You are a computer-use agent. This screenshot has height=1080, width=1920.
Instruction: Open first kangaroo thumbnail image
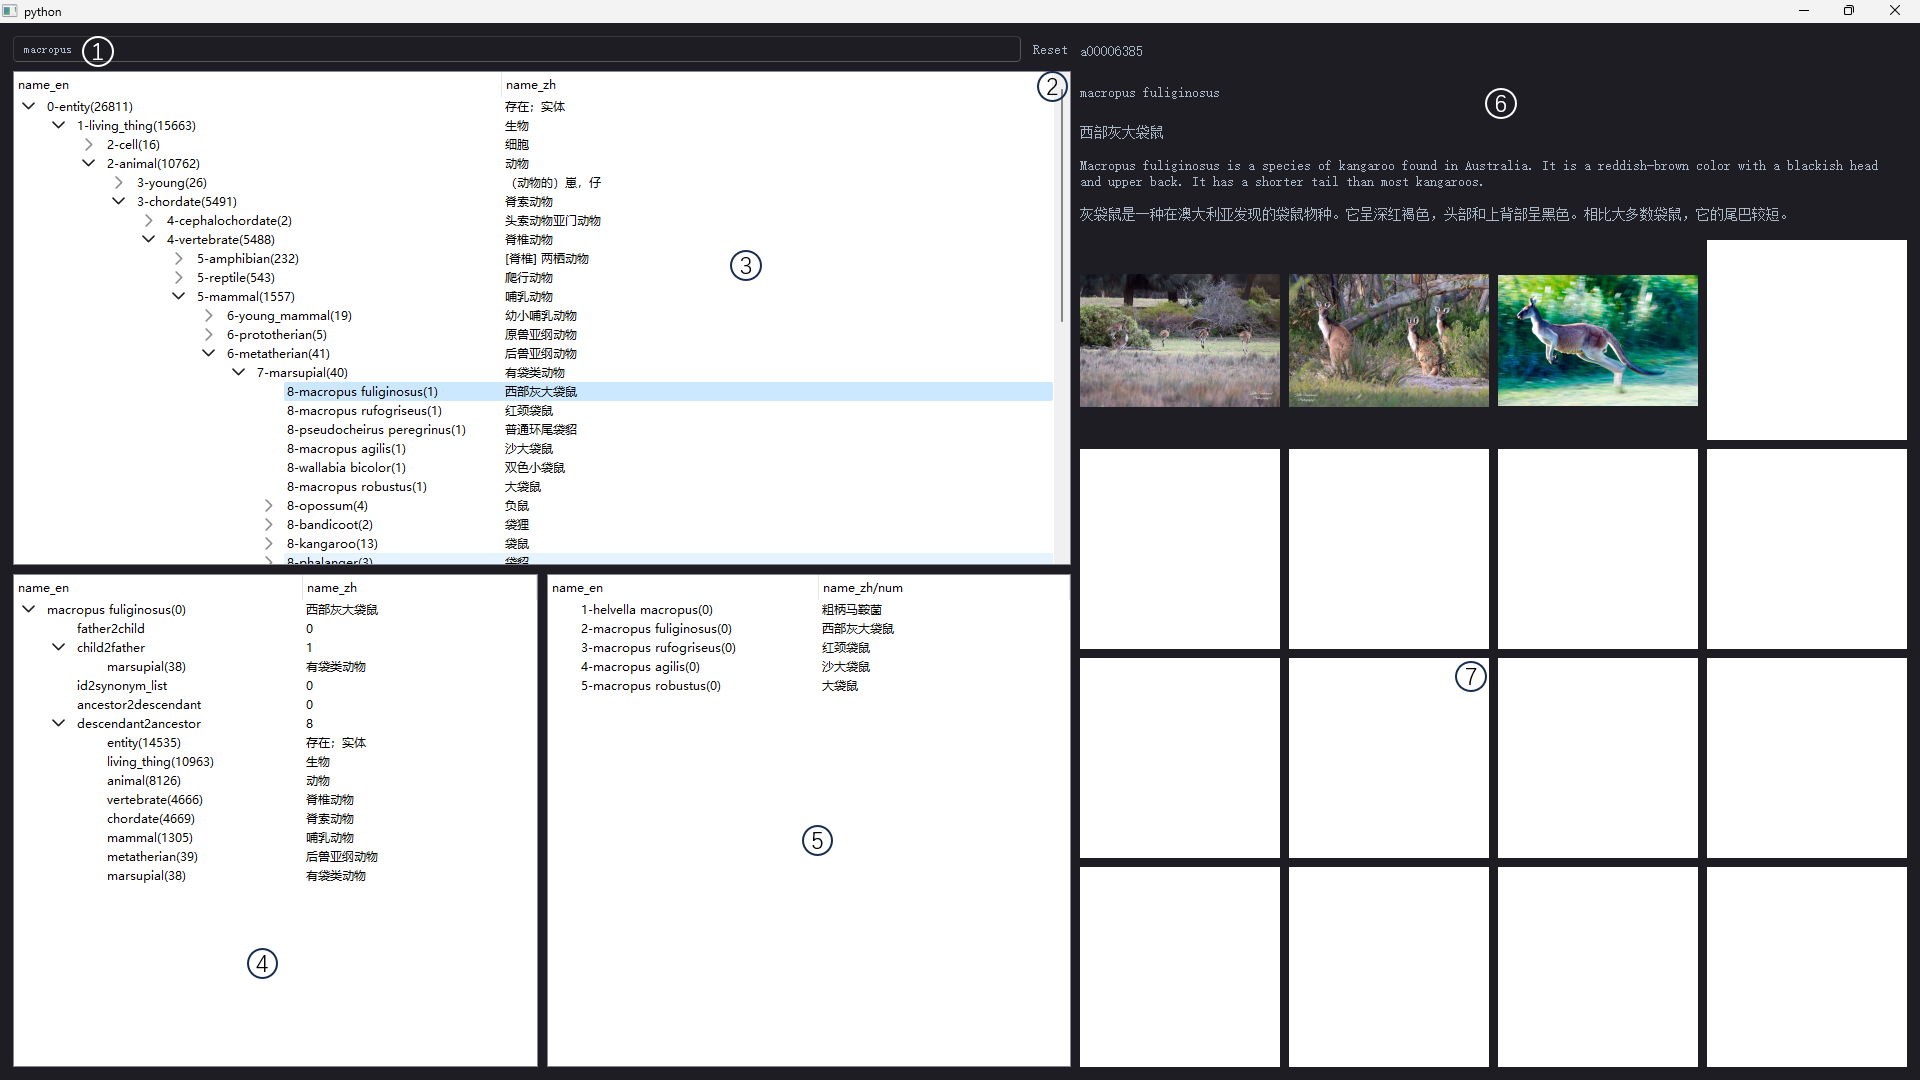(x=1179, y=340)
